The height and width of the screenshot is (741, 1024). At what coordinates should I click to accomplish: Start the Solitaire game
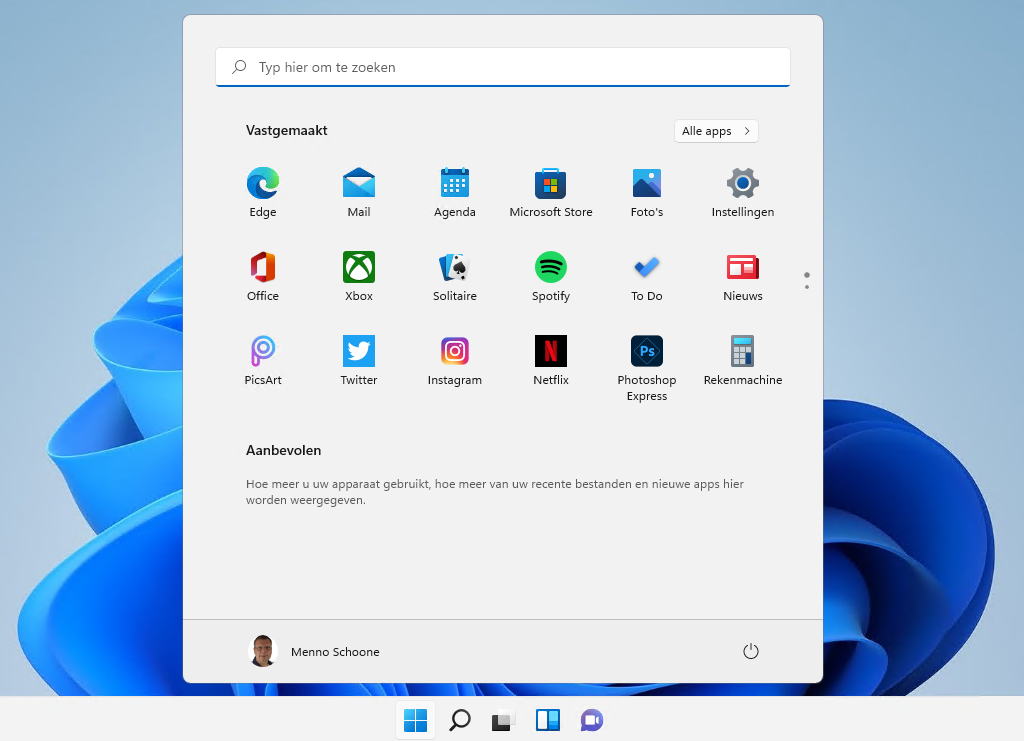[455, 277]
